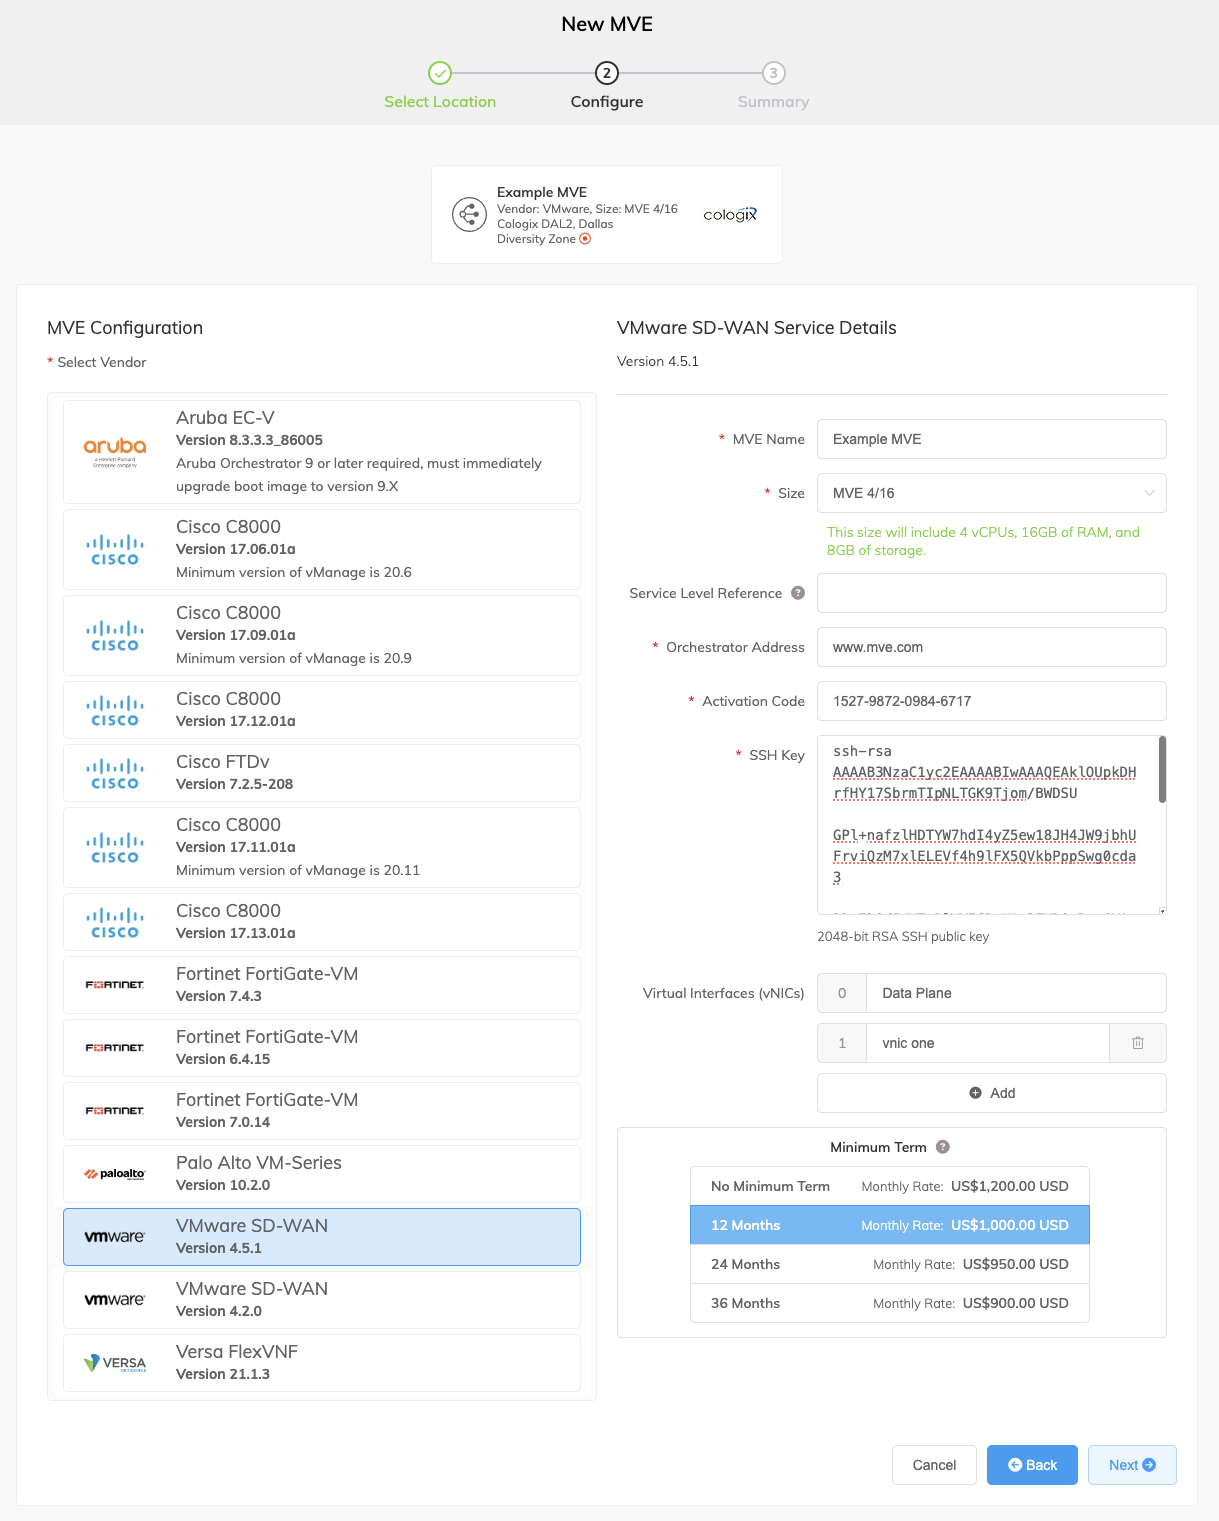Click the Palo Alto logo in vendor list

[115, 1174]
